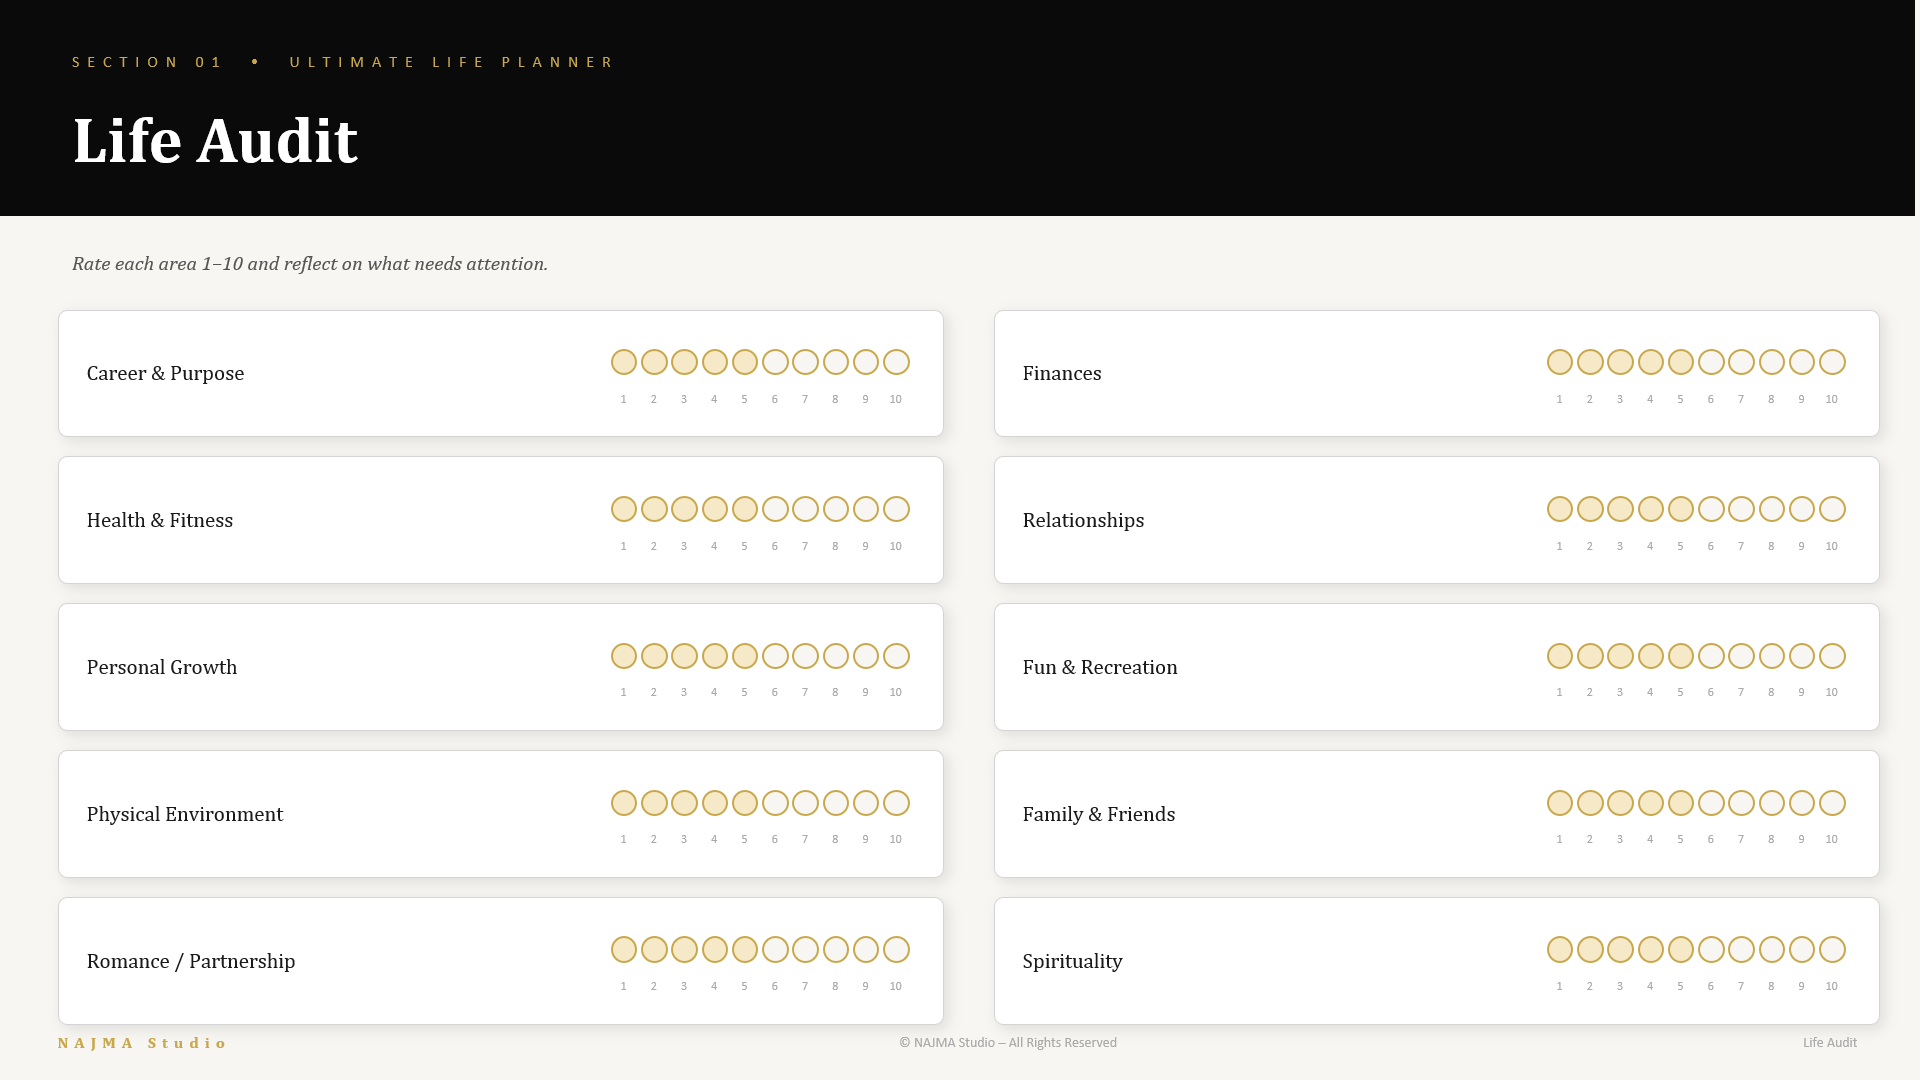
Task: Mark Spirituality rating 10
Action: click(x=1832, y=949)
